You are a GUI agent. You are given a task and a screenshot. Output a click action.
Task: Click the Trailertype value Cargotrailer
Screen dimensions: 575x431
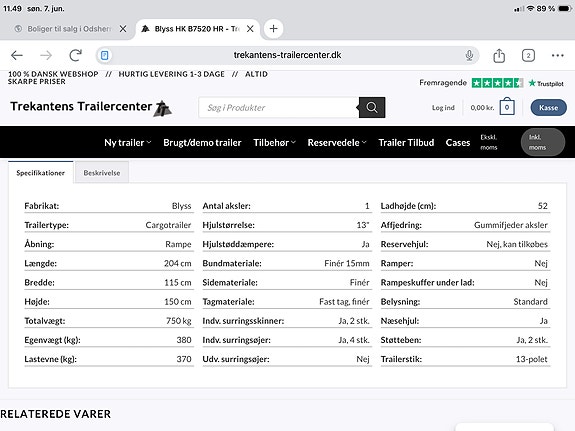(168, 225)
